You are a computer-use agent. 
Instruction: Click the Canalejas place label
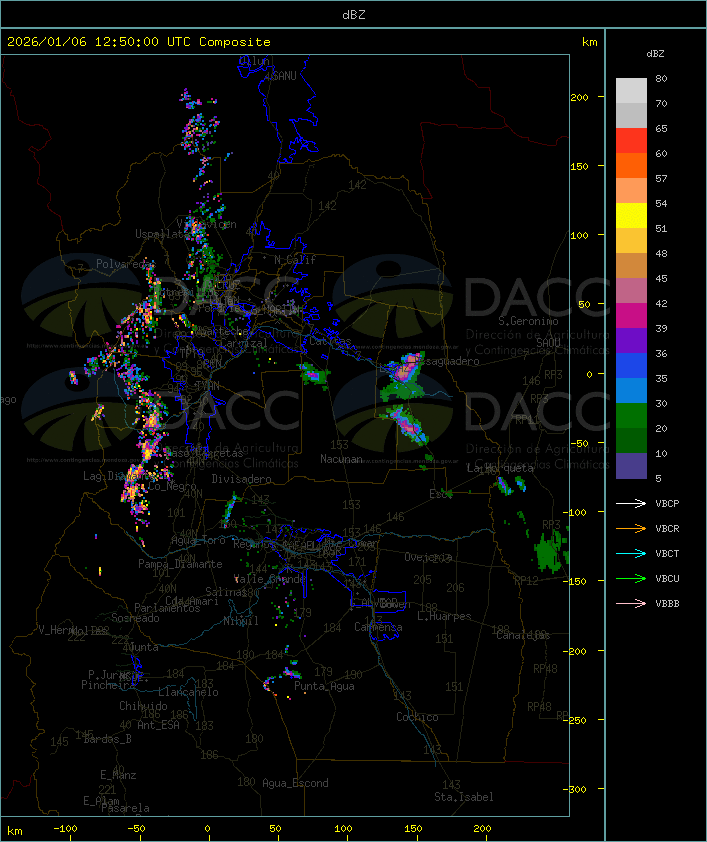pos(523,635)
